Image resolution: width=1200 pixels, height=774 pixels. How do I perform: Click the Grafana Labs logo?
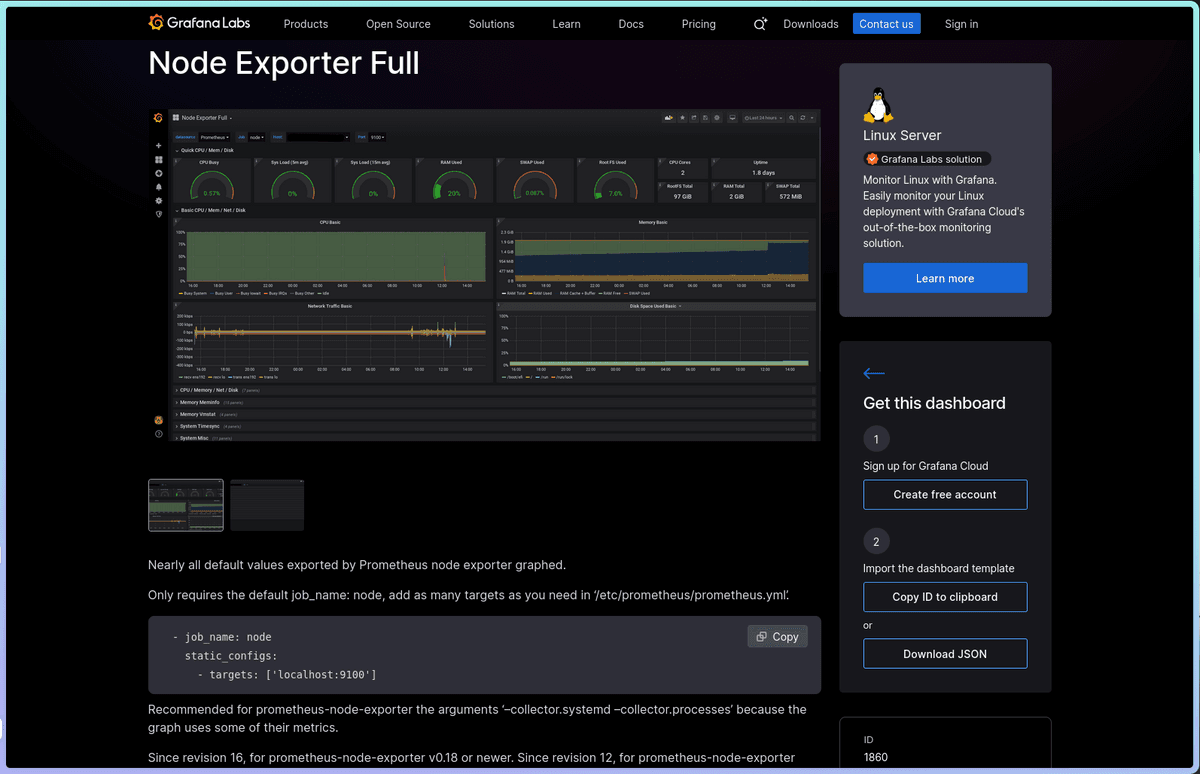click(x=199, y=23)
